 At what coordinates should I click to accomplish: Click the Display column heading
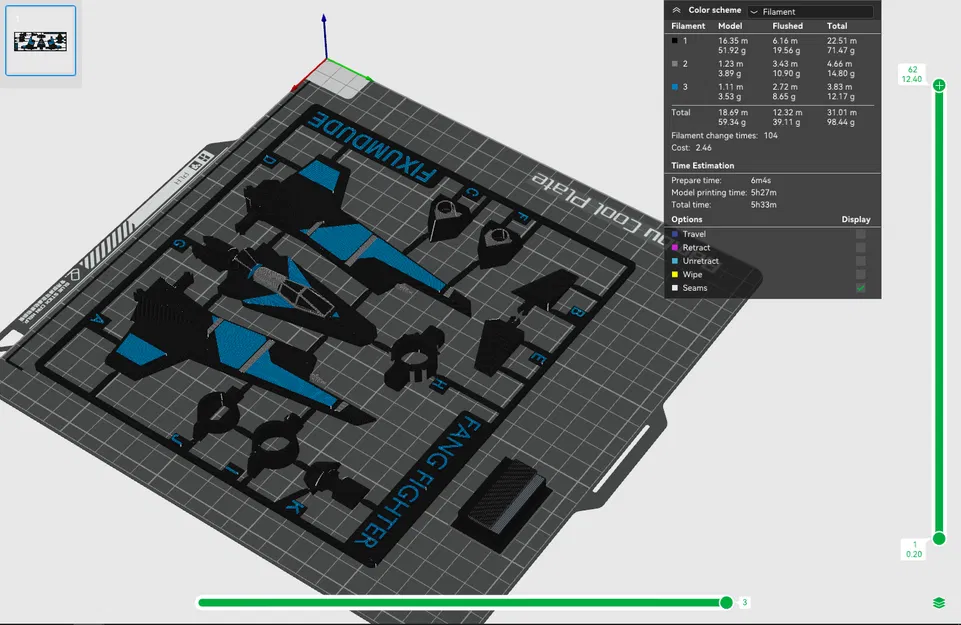point(856,219)
